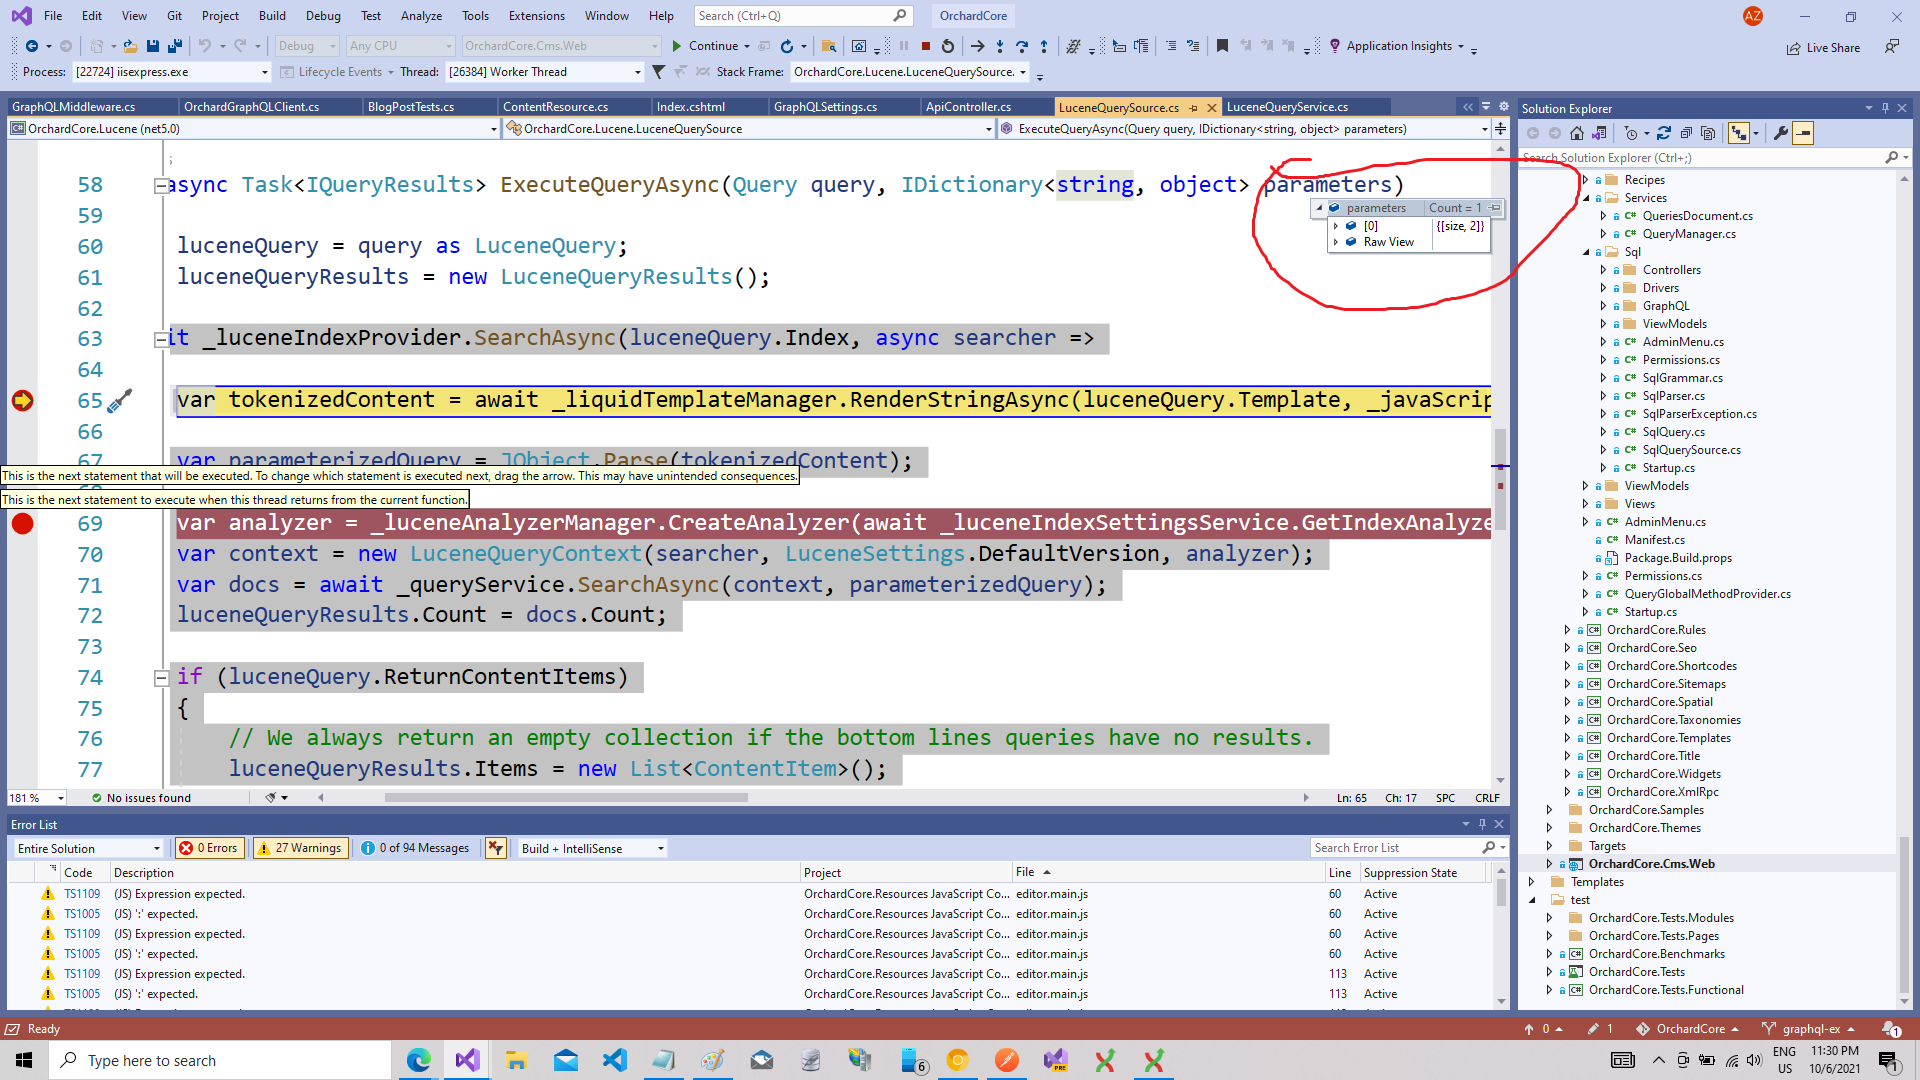Select the Step Over debug icon
Screen dimensions: 1920x1080
1022,46
